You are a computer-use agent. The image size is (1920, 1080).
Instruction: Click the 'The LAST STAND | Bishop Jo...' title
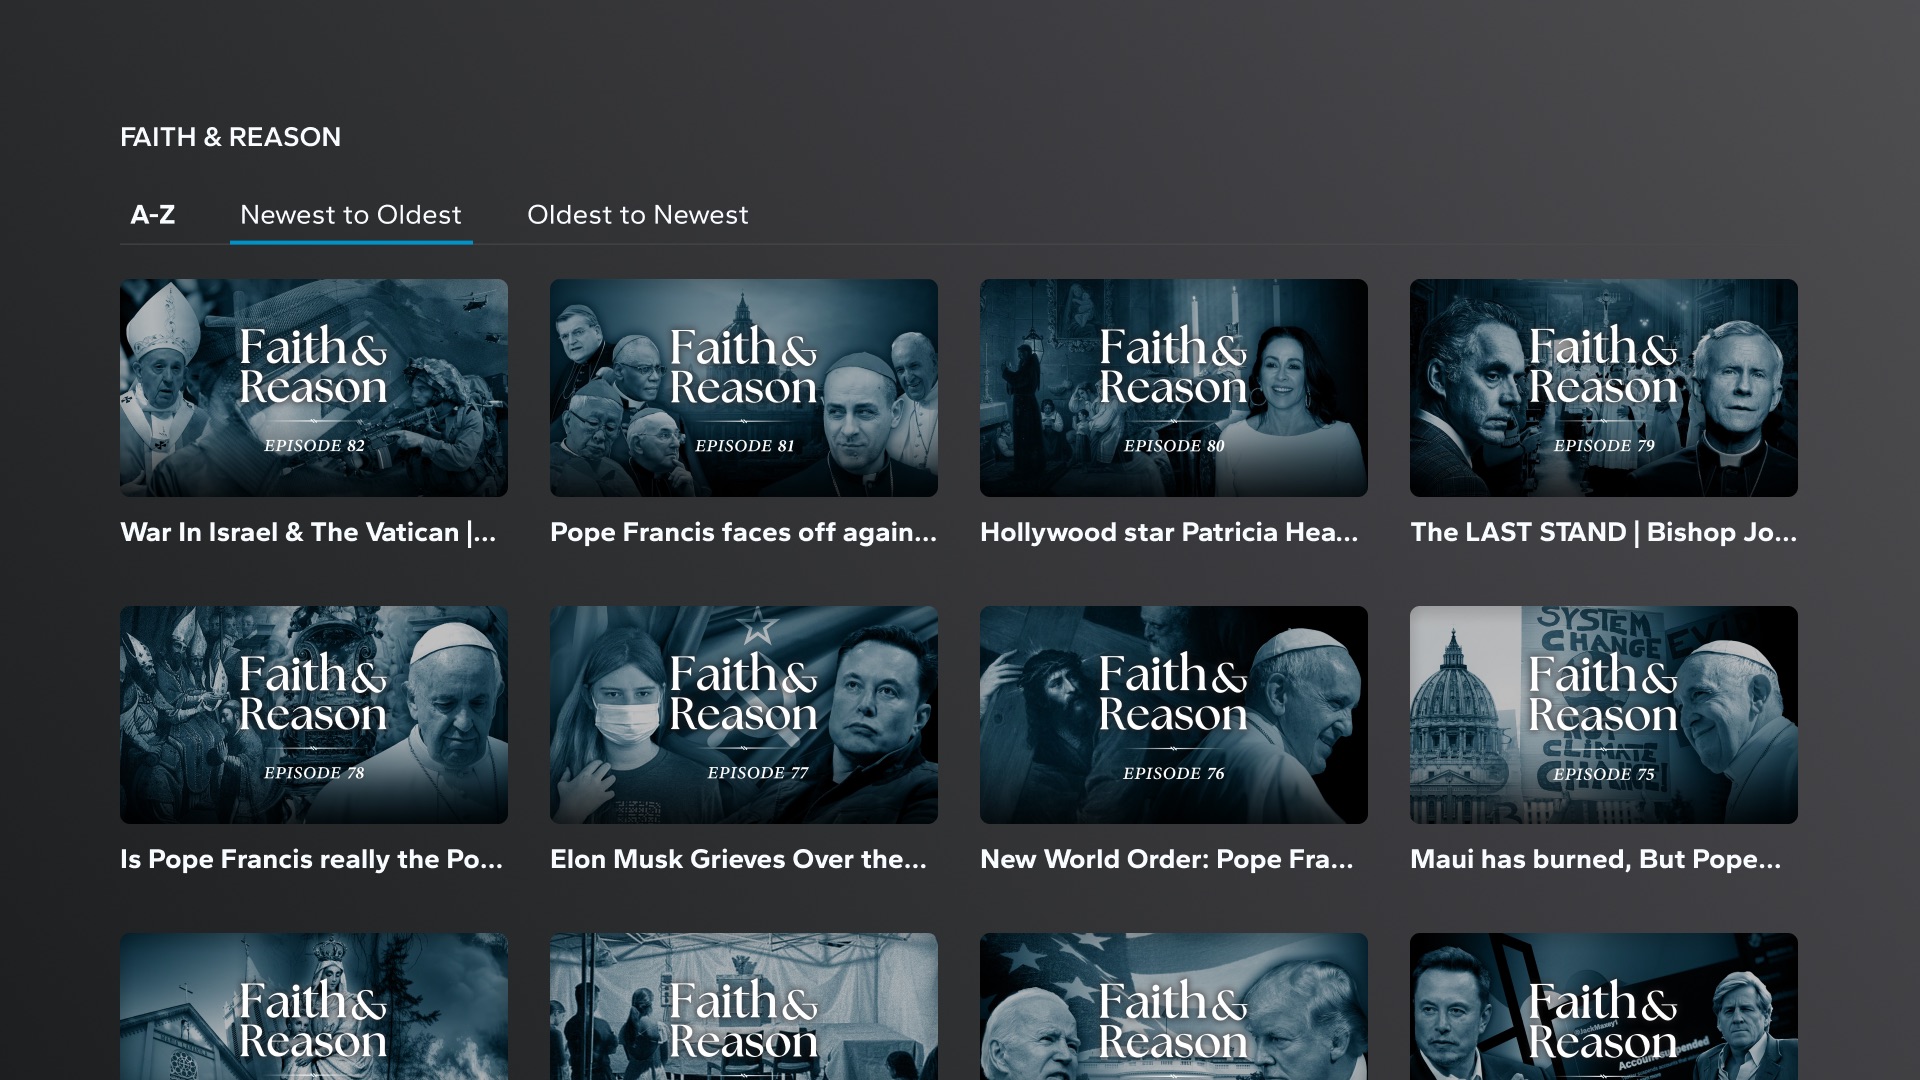click(1604, 533)
